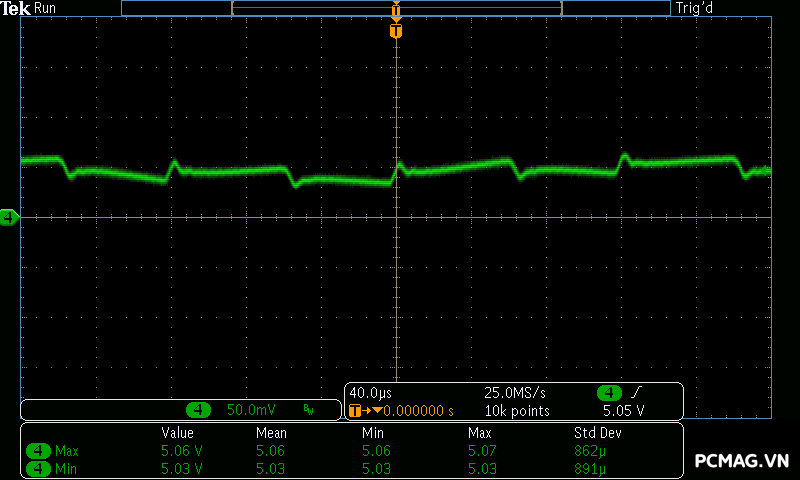Click the Trig'd trigger status label
Screen dimensions: 800x480
pos(696,8)
